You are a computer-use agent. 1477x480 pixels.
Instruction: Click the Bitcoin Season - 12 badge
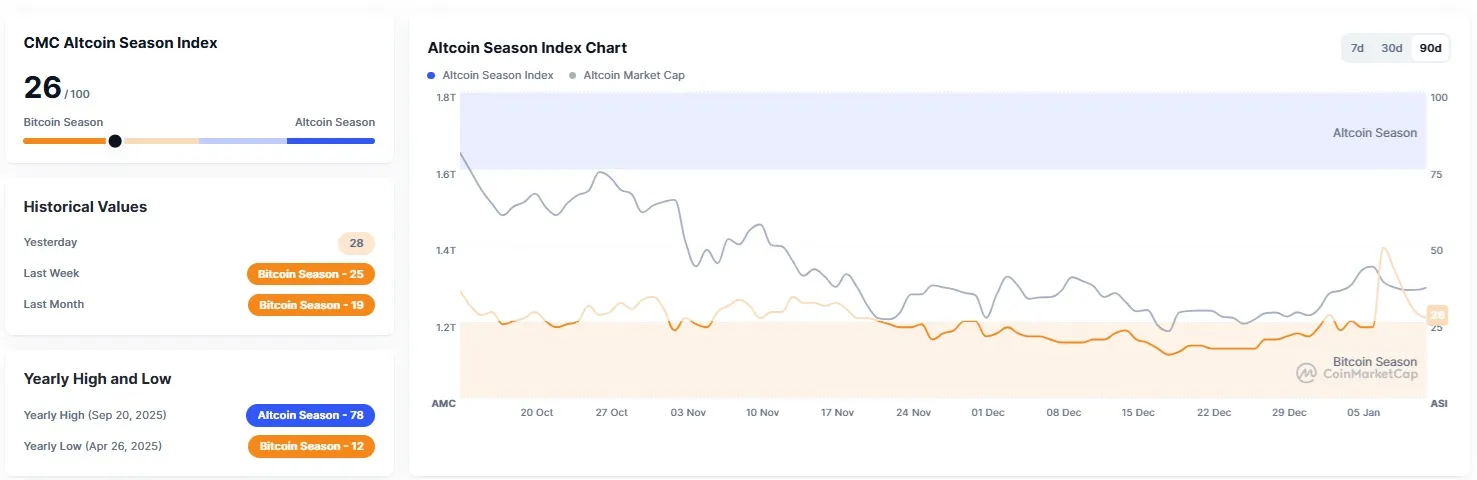coord(311,446)
